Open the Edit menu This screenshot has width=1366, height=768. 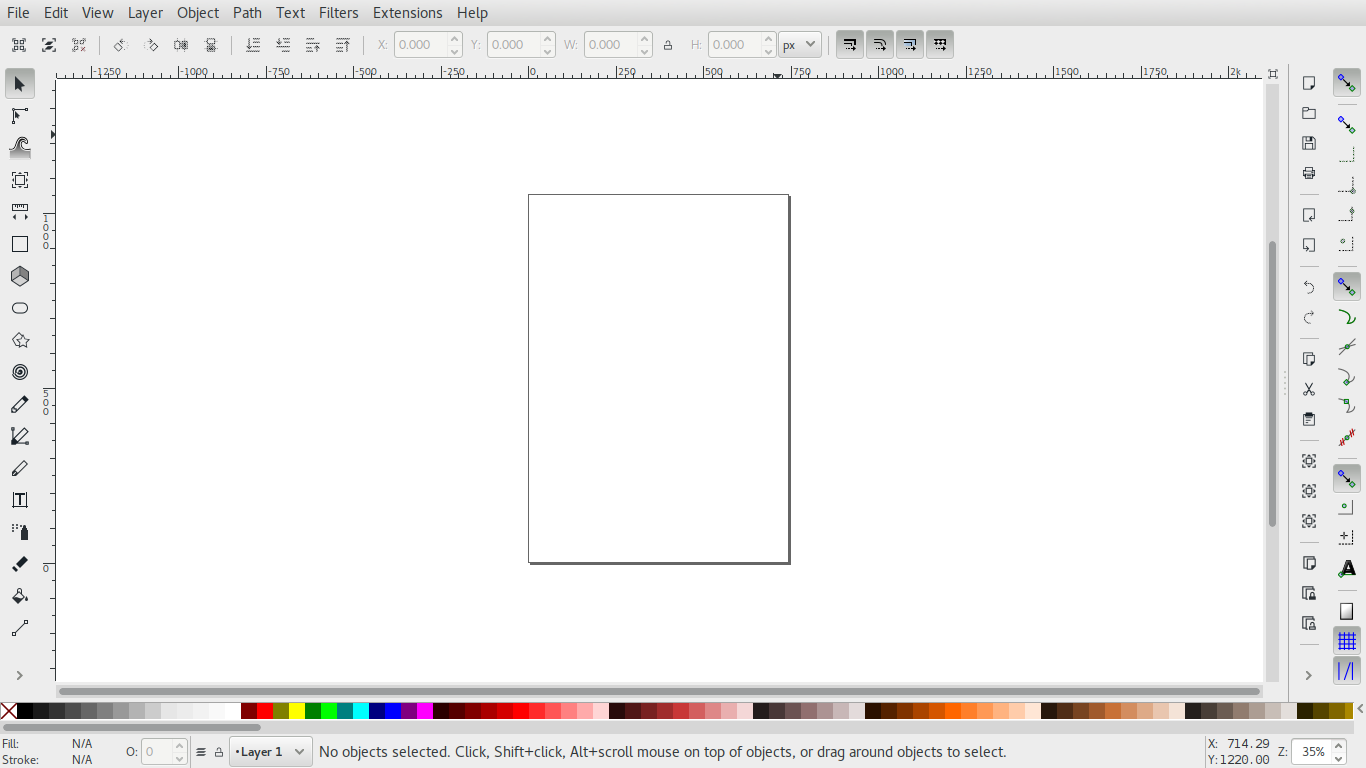(x=56, y=13)
